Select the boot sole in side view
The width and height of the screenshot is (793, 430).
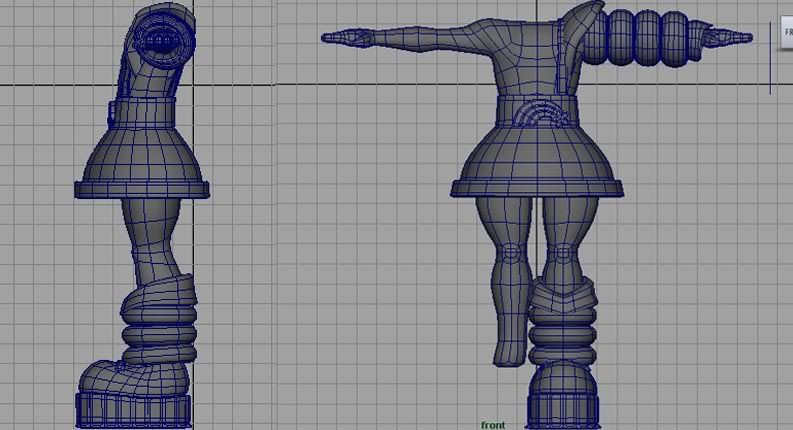coord(133,408)
